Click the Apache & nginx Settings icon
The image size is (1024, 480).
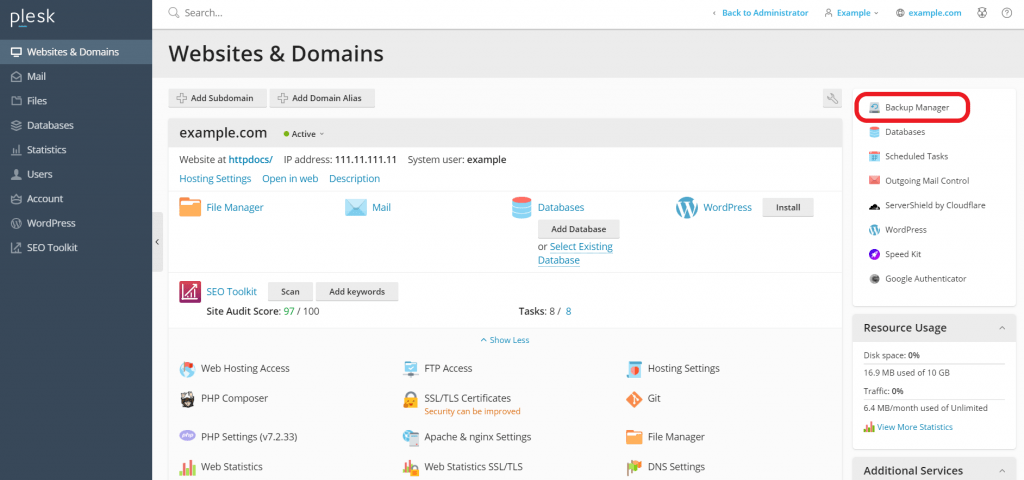pyautogui.click(x=410, y=437)
